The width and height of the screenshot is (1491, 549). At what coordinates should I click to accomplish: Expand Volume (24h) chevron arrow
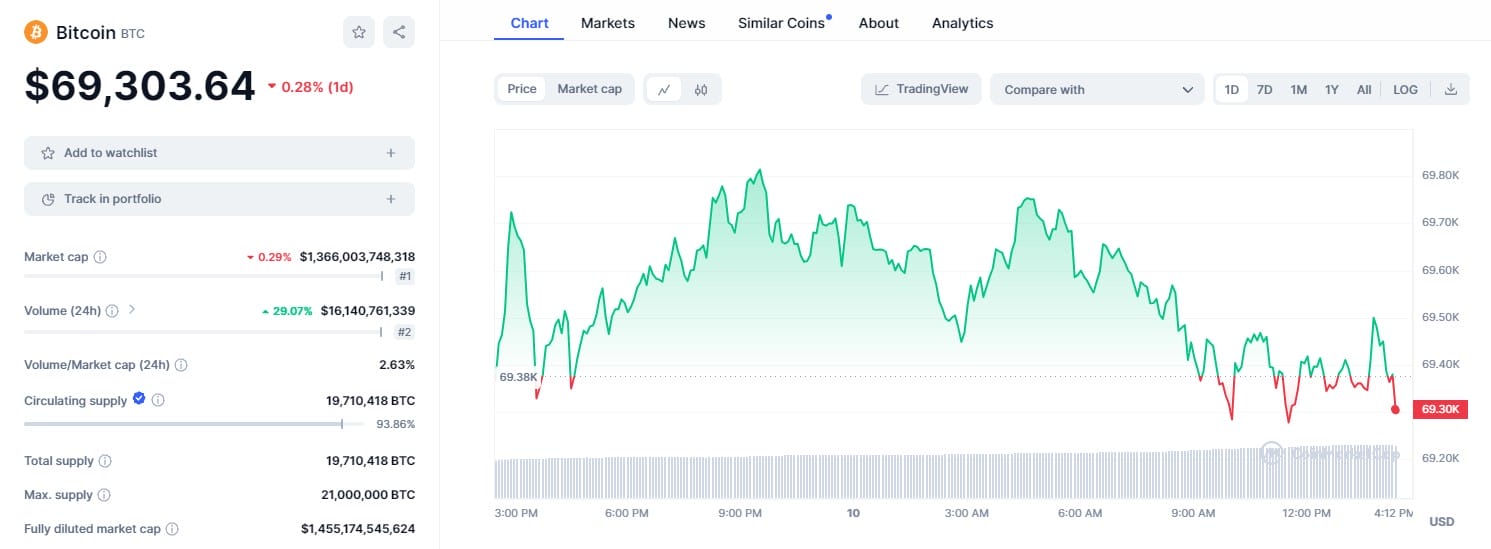pos(132,310)
